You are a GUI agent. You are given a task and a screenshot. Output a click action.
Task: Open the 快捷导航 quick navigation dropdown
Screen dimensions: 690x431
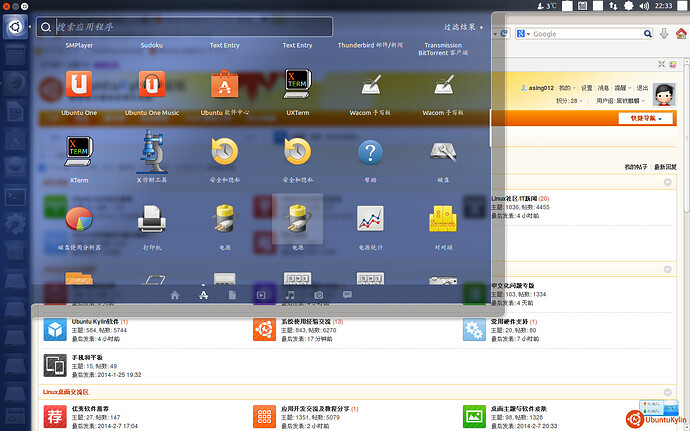[646, 118]
